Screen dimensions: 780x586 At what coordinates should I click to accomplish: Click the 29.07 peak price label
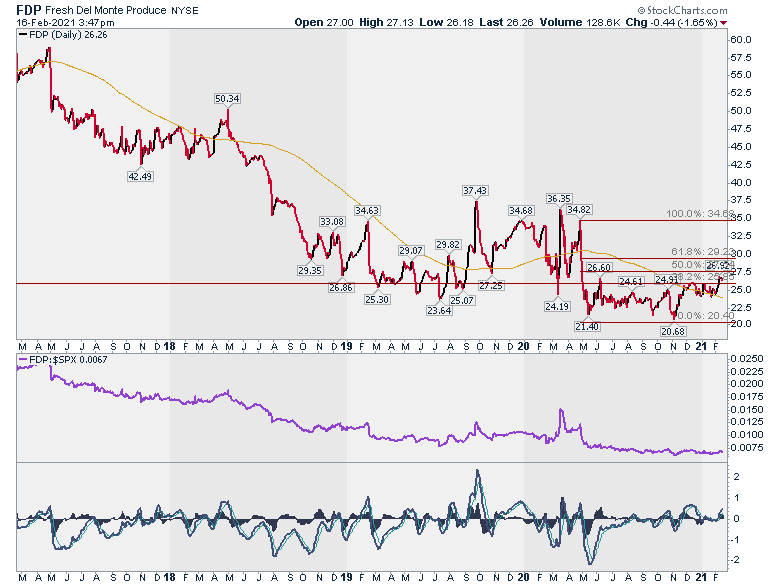click(410, 250)
